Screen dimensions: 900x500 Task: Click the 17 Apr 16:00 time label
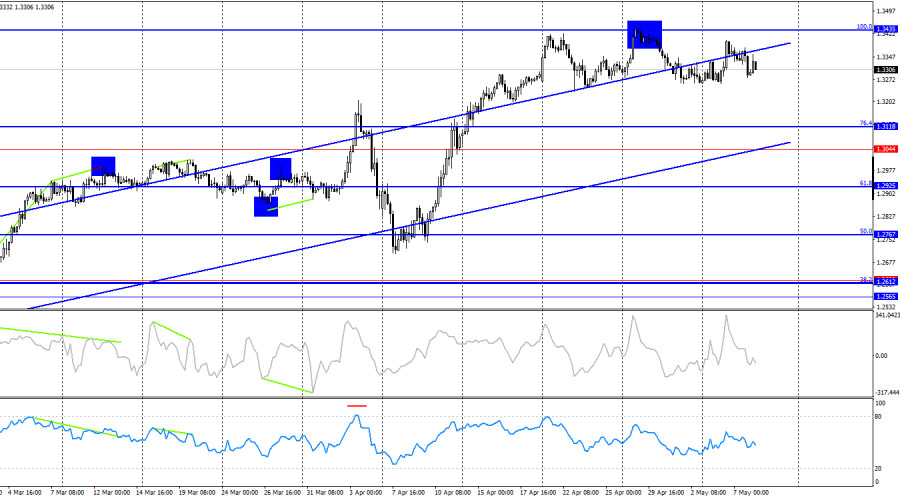(538, 493)
